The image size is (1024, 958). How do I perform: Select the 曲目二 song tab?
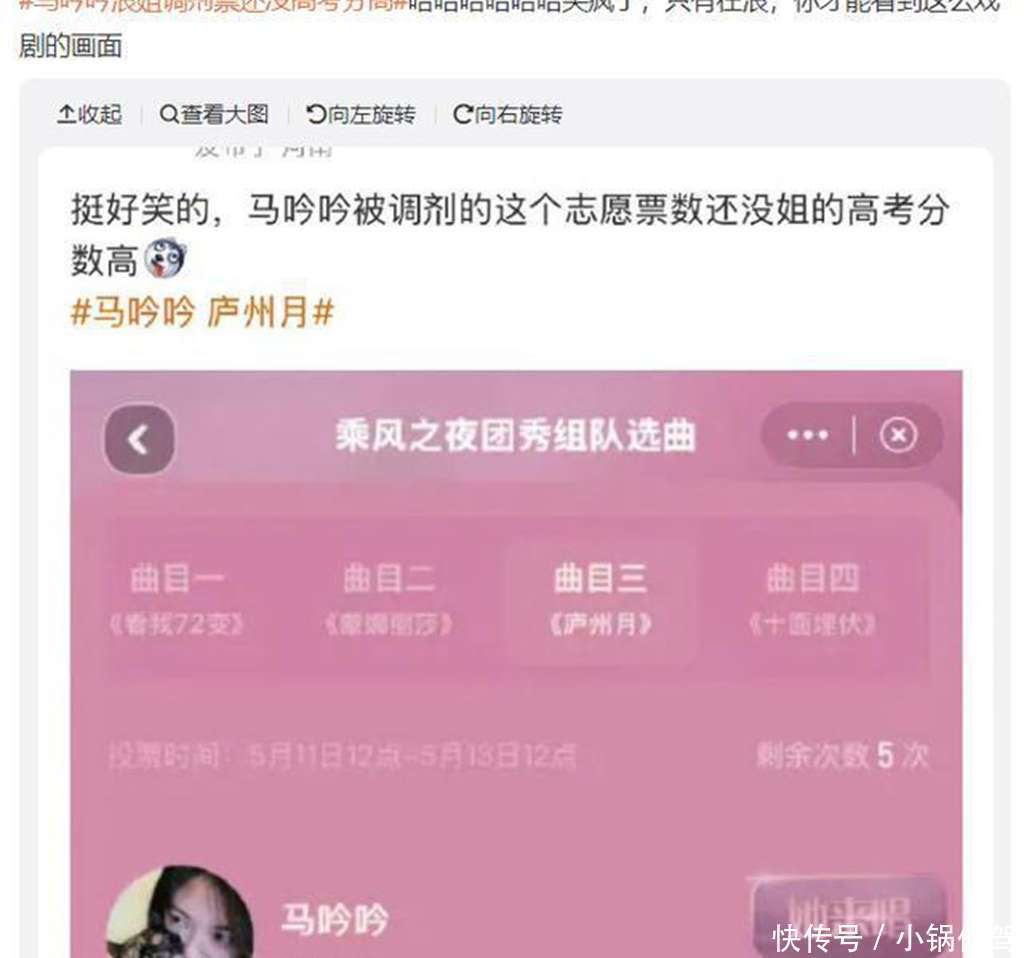pos(389,599)
